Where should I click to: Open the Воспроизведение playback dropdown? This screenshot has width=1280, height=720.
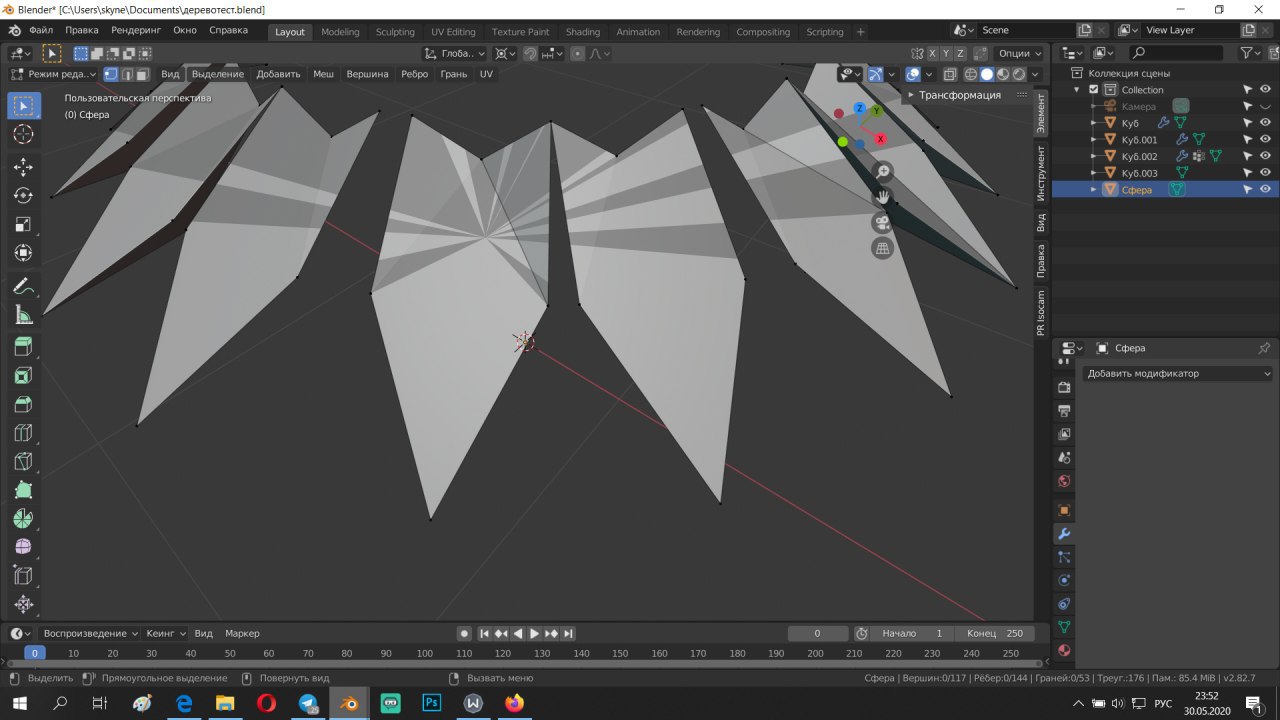tap(90, 633)
